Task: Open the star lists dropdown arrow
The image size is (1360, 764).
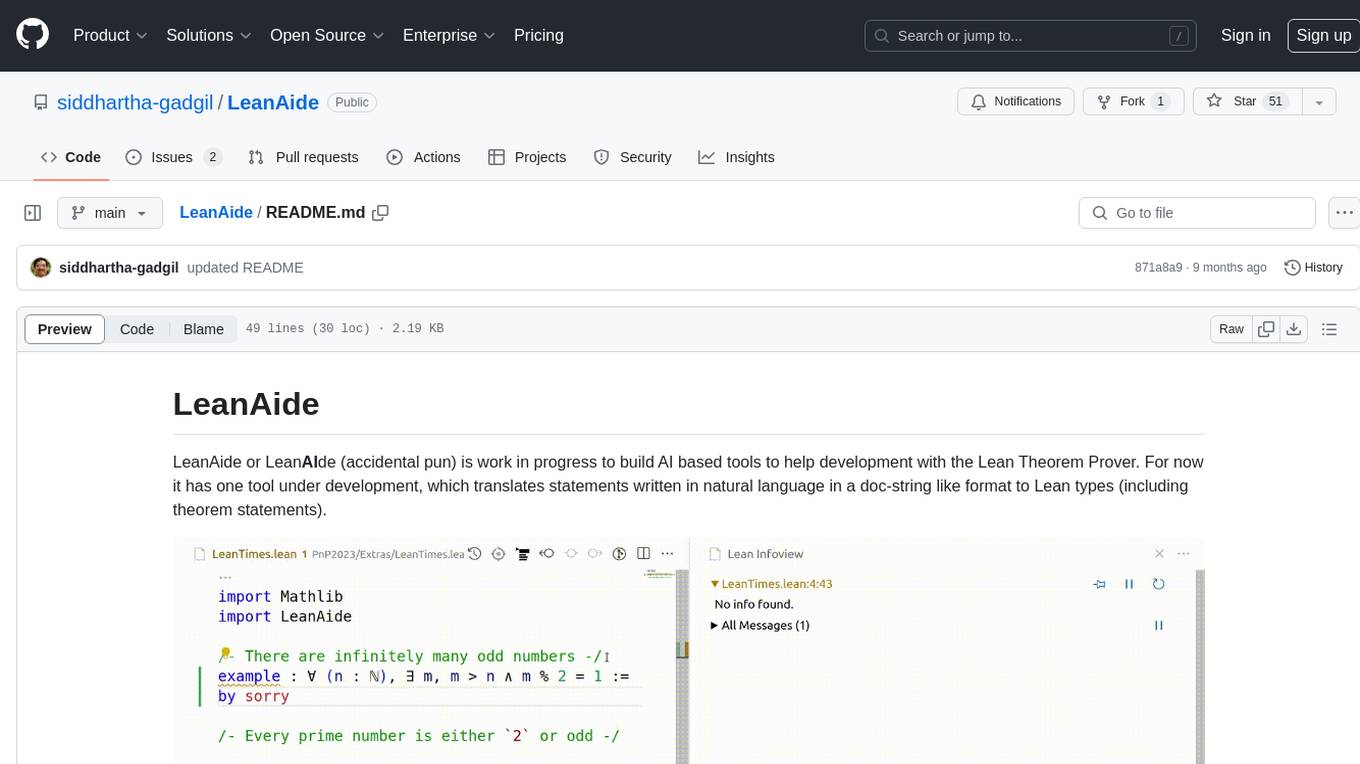Action: (x=1319, y=102)
